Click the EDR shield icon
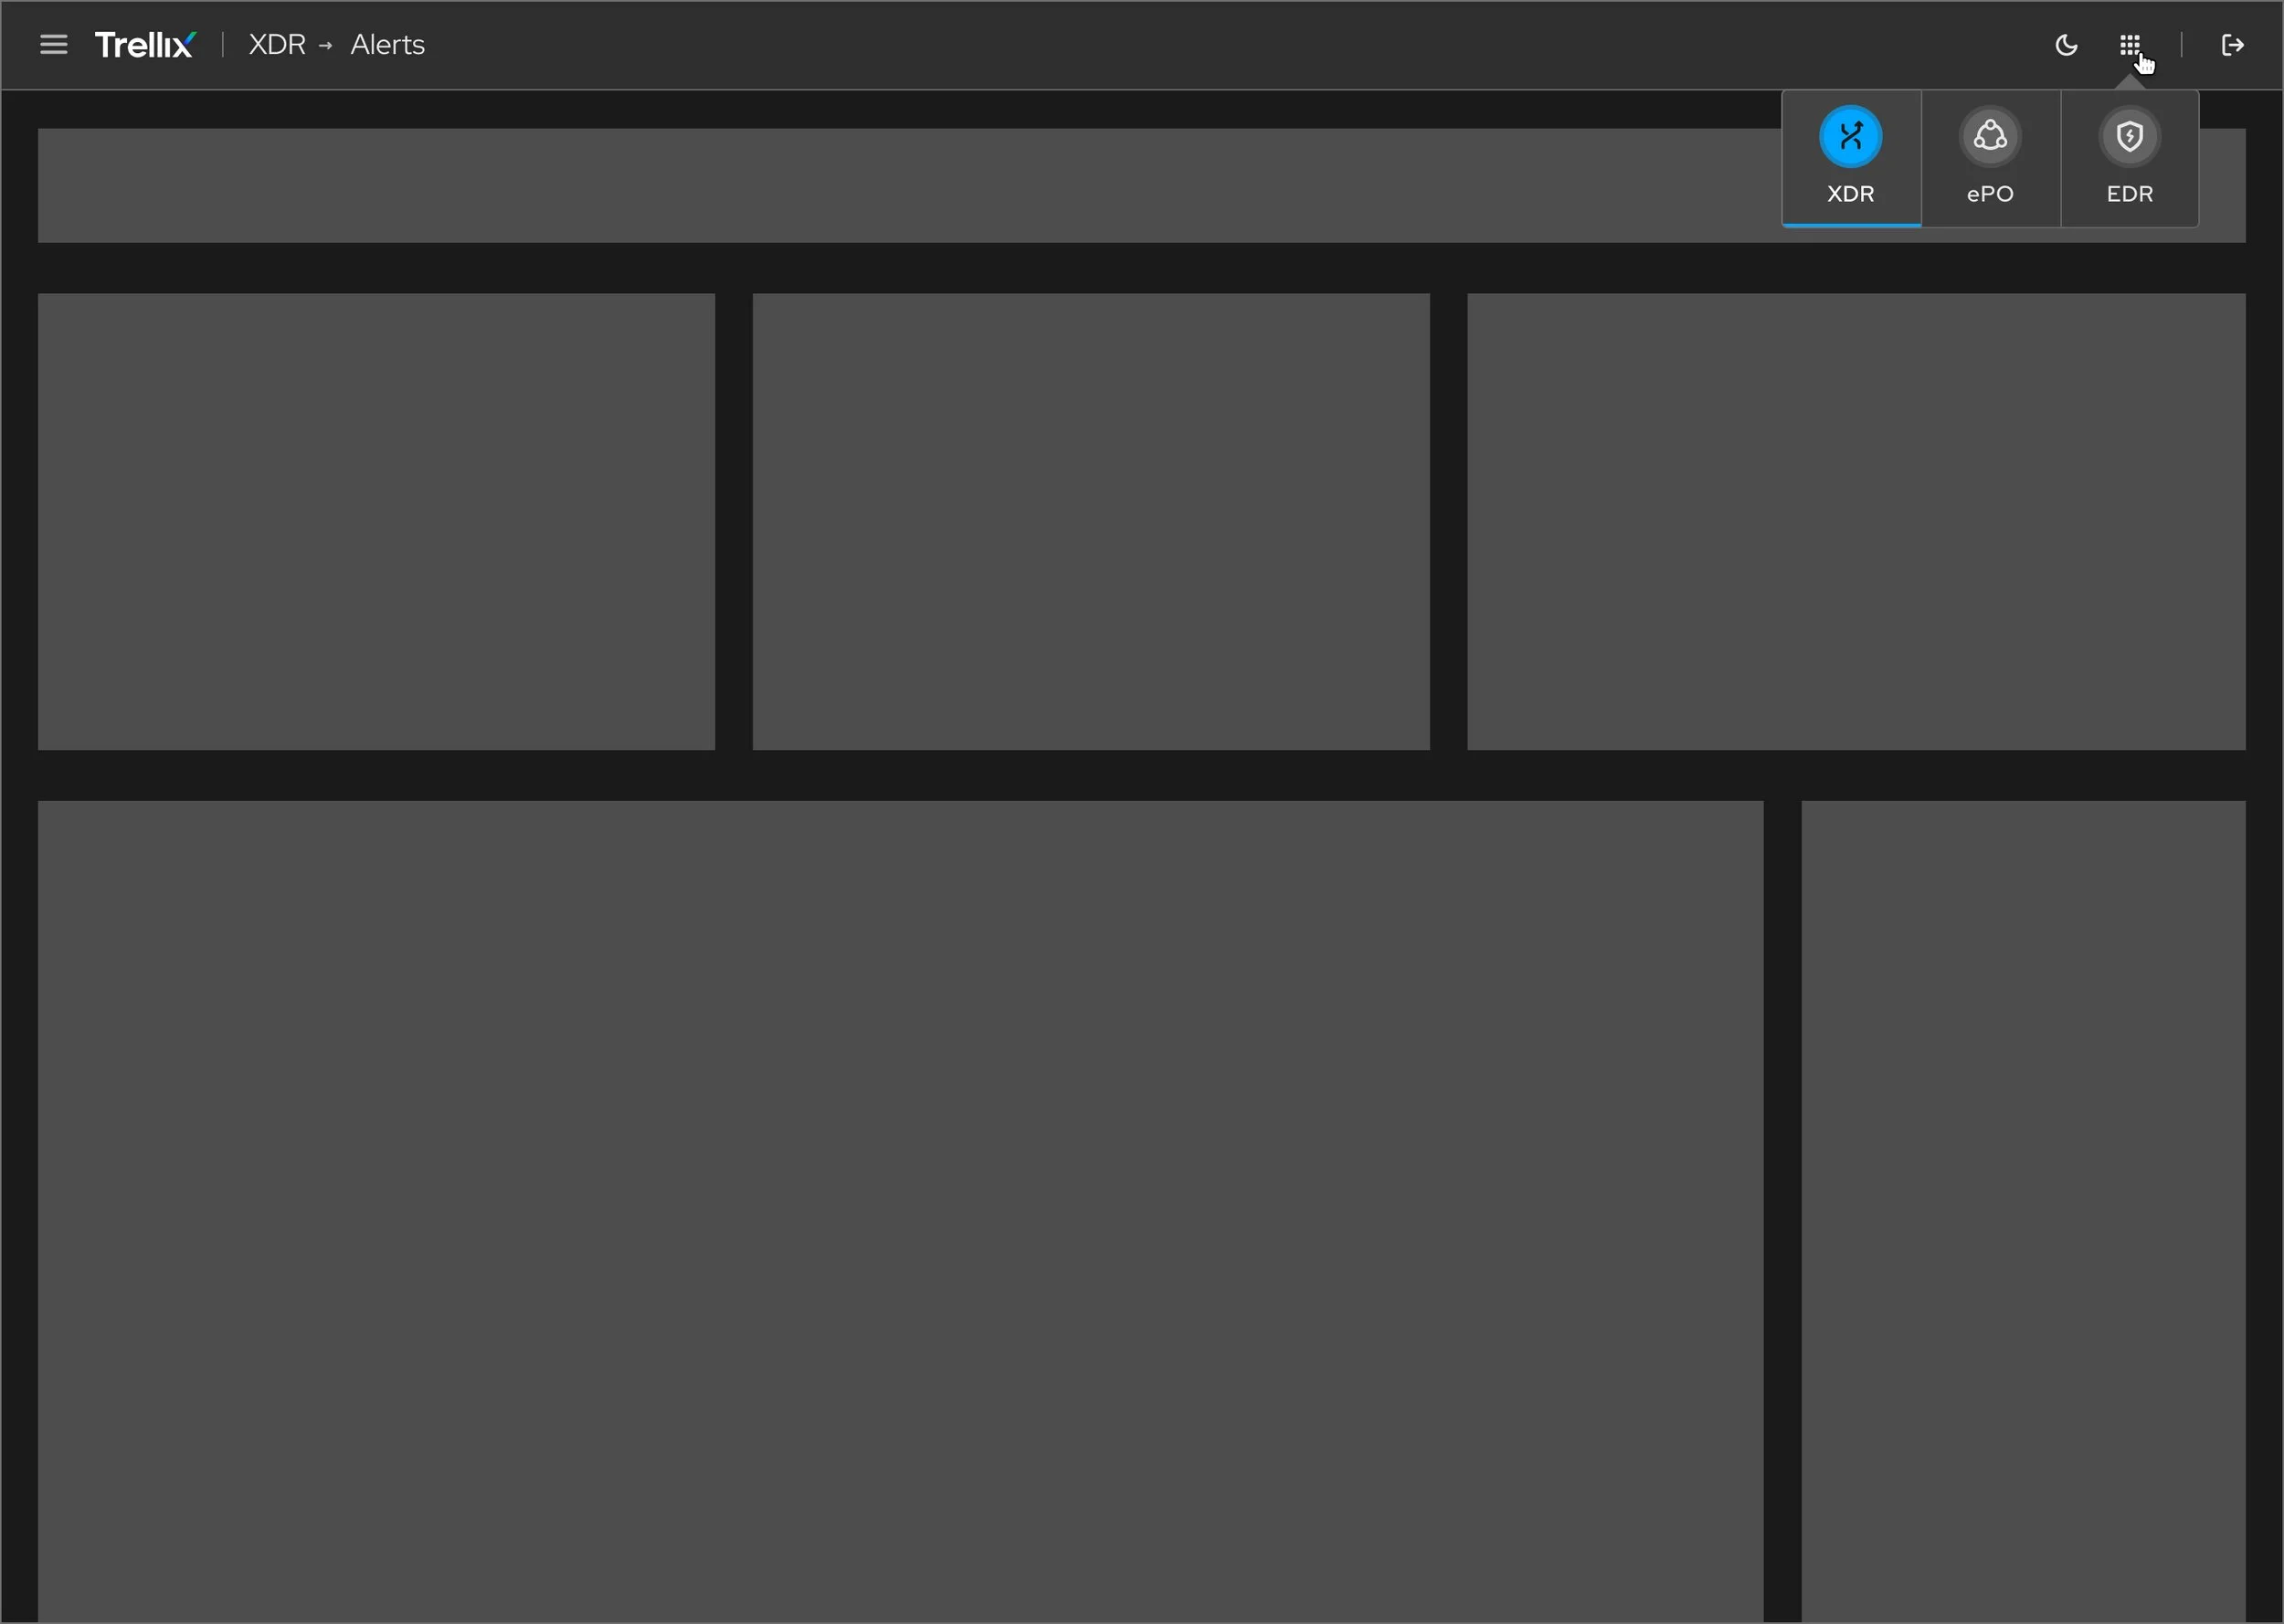This screenshot has width=2284, height=1624. click(x=2130, y=136)
